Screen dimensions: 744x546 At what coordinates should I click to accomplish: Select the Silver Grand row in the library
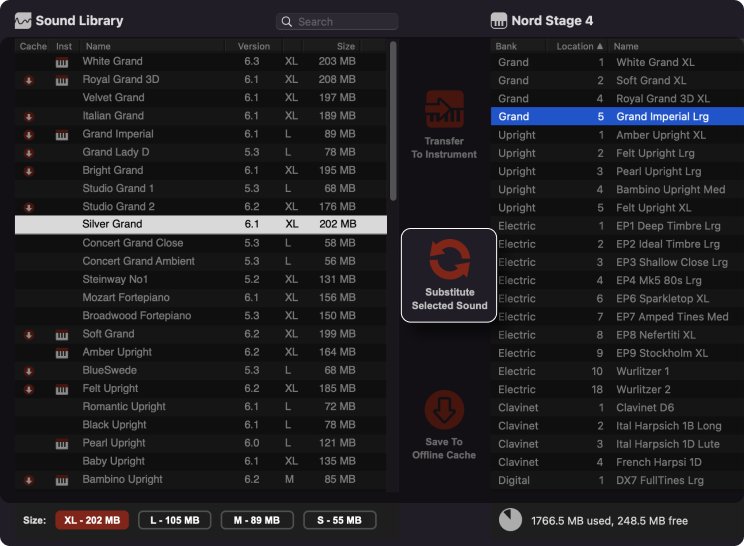[201, 224]
